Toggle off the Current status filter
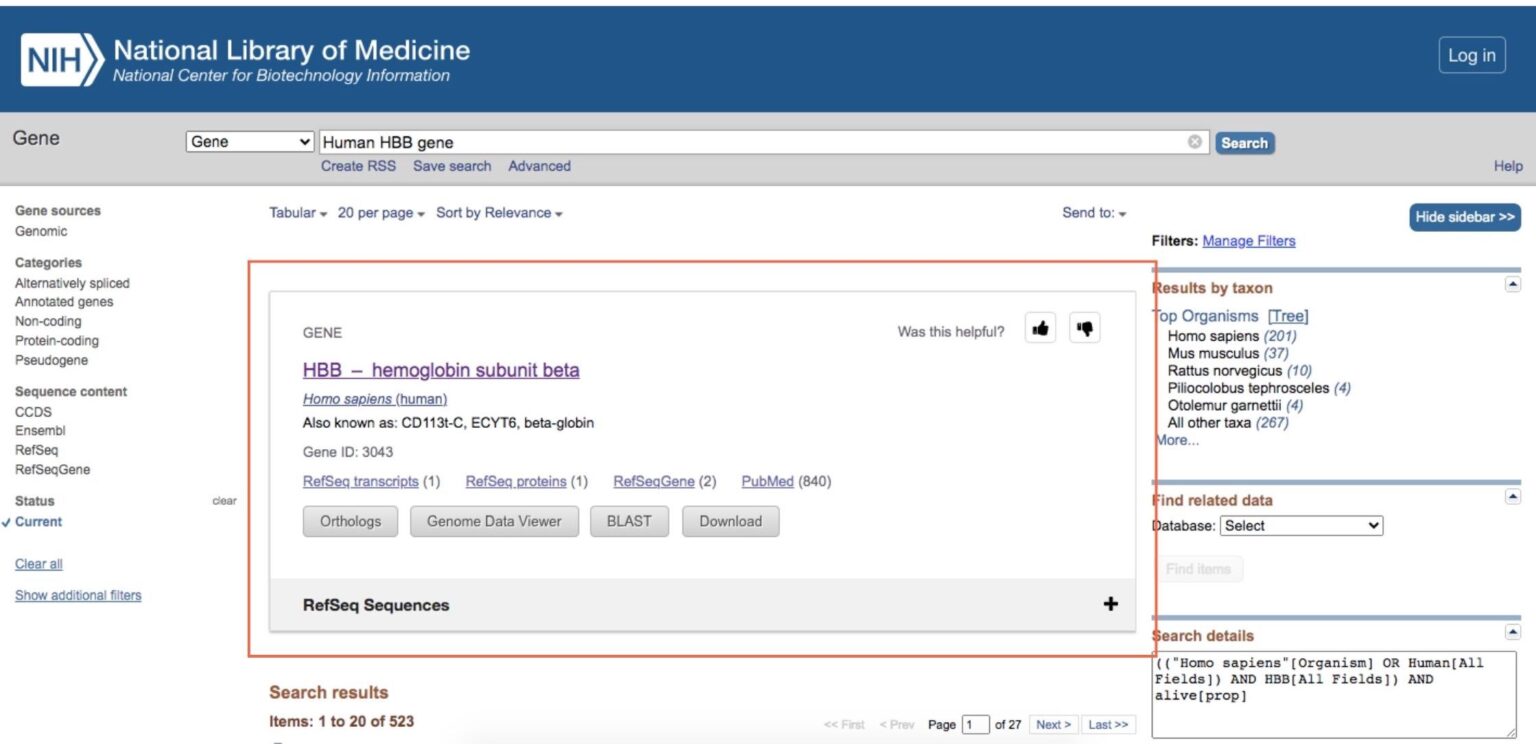The image size is (1536, 744). 38,521
